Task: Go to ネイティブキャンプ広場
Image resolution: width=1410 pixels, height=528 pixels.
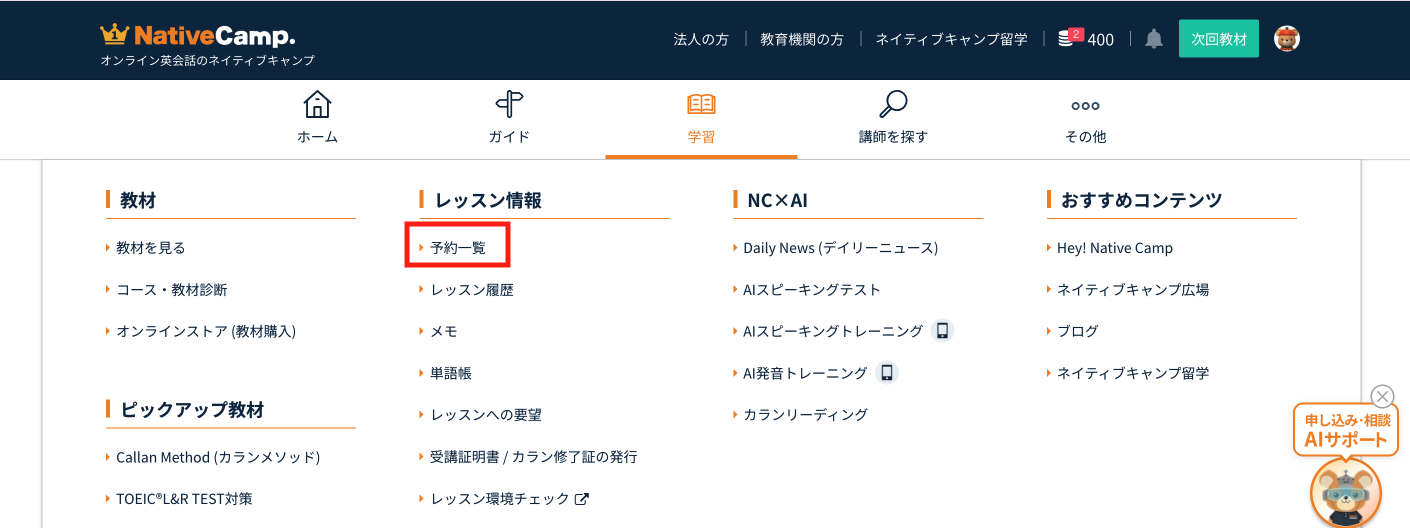Action: (1132, 289)
